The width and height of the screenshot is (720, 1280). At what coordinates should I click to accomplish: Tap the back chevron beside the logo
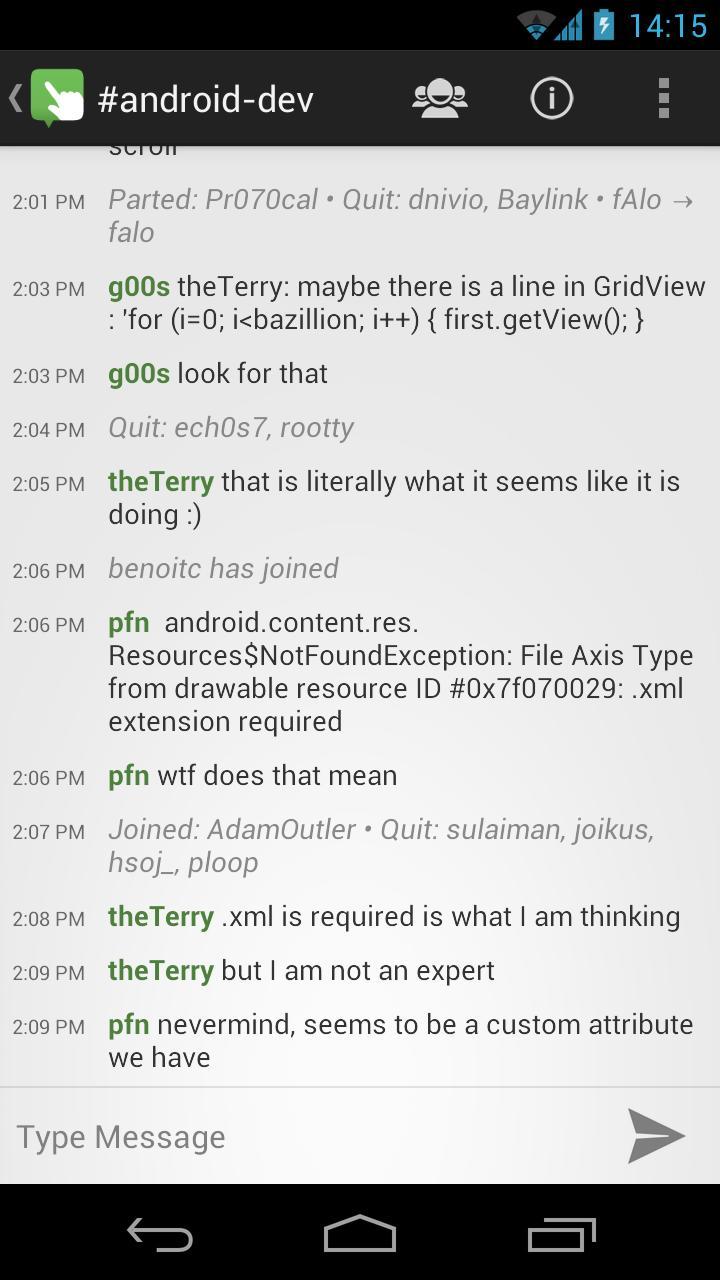click(14, 98)
